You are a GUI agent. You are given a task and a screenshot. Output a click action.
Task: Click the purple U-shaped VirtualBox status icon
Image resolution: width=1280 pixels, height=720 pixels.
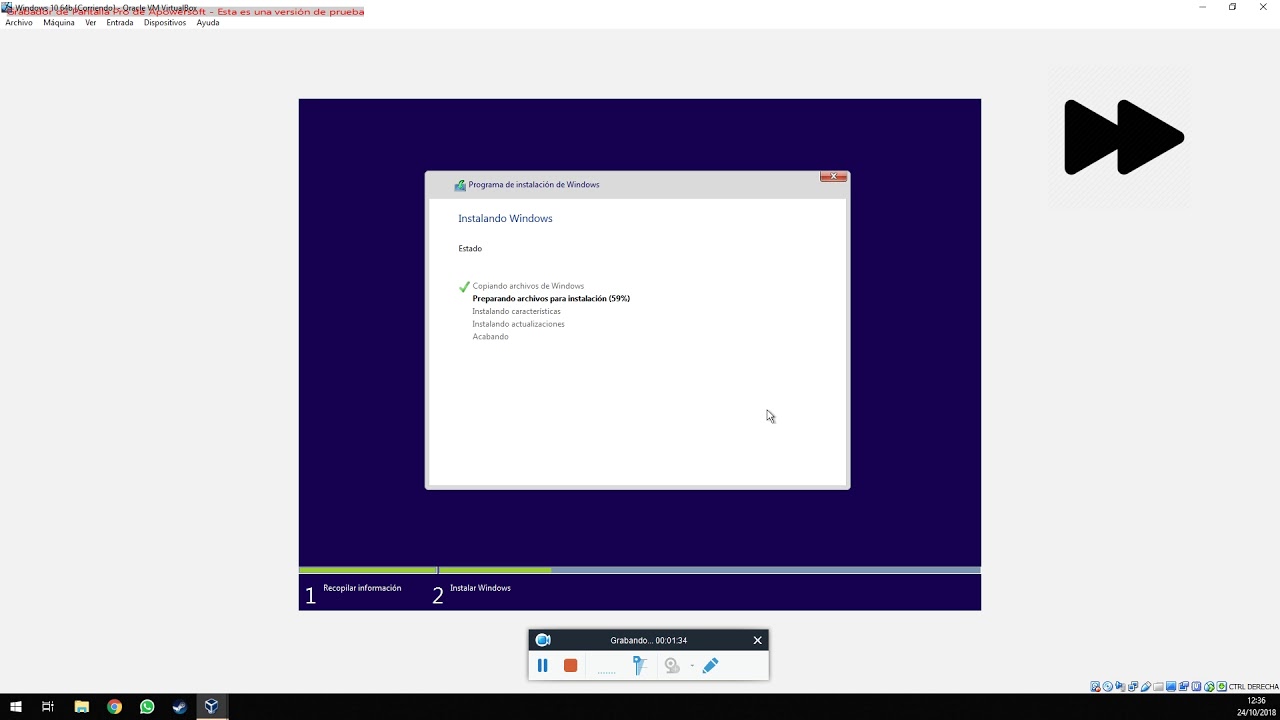[1196, 686]
